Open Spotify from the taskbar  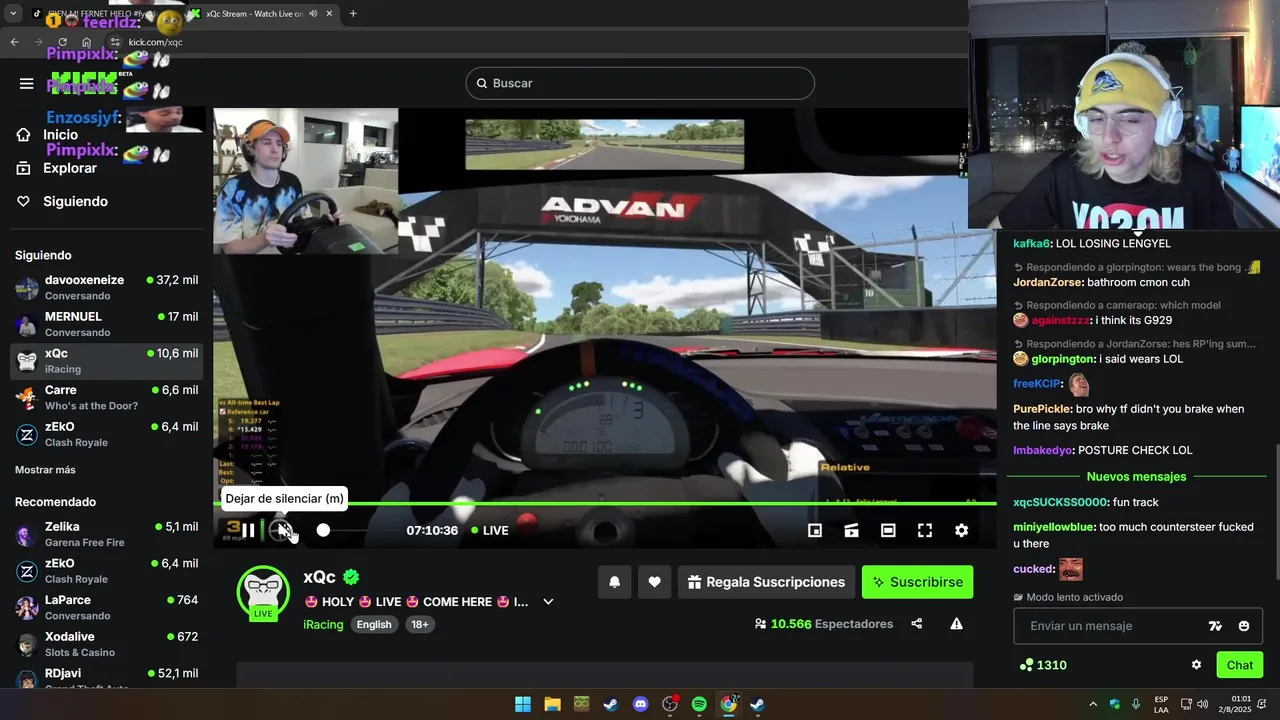tap(699, 704)
